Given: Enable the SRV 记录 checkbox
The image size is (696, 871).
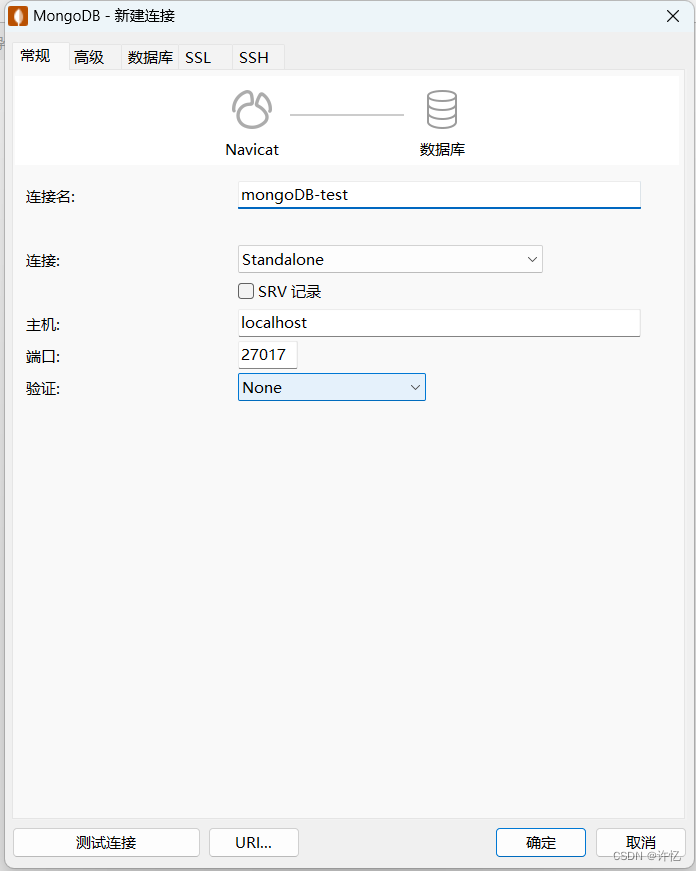Looking at the screenshot, I should [246, 291].
